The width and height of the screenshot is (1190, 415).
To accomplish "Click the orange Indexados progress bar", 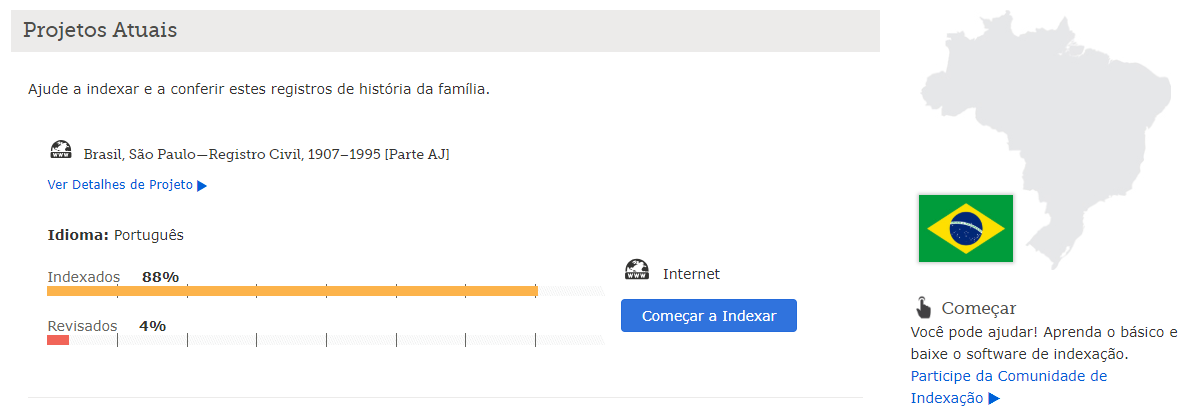I will click(292, 291).
